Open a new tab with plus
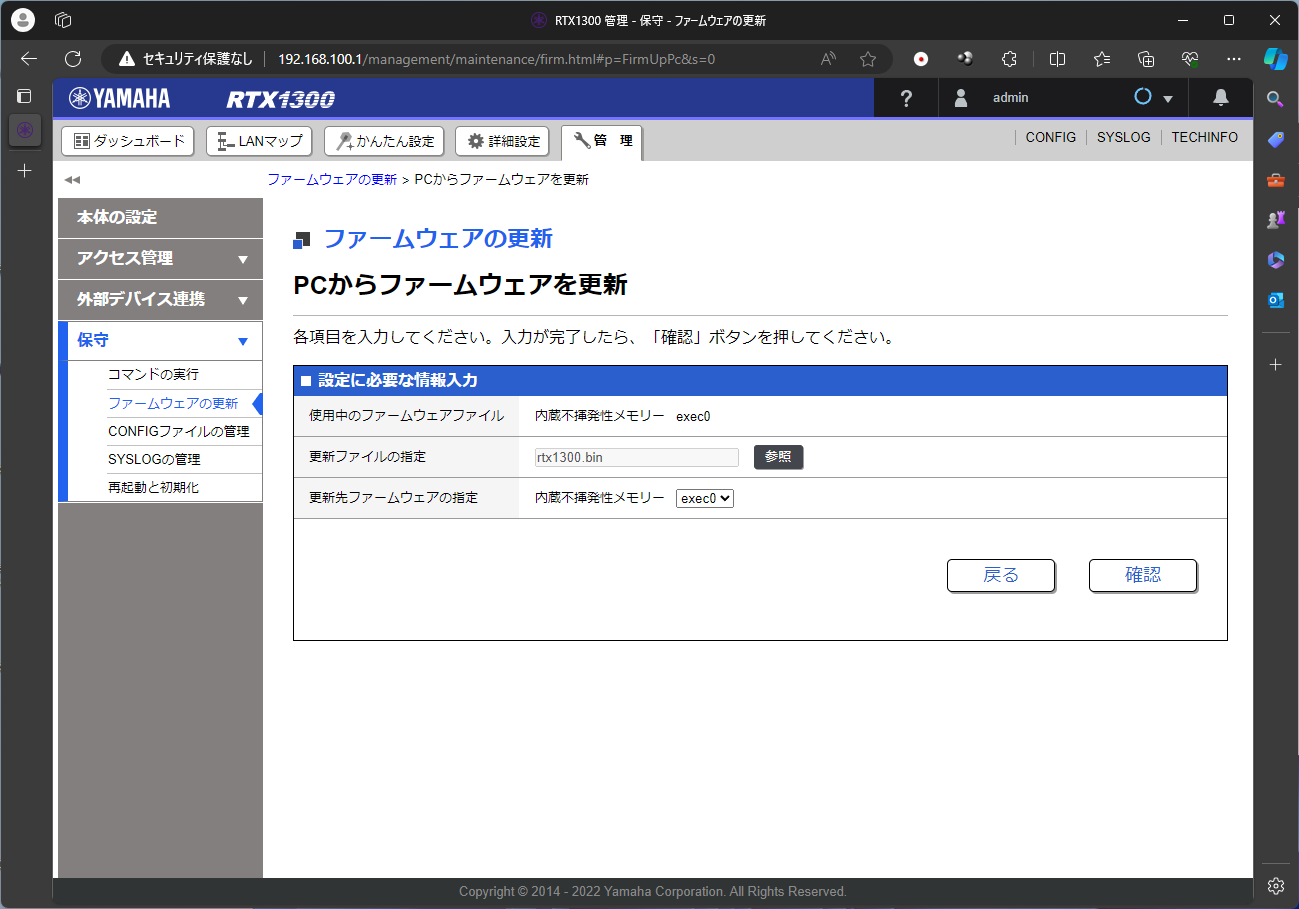 tap(25, 171)
